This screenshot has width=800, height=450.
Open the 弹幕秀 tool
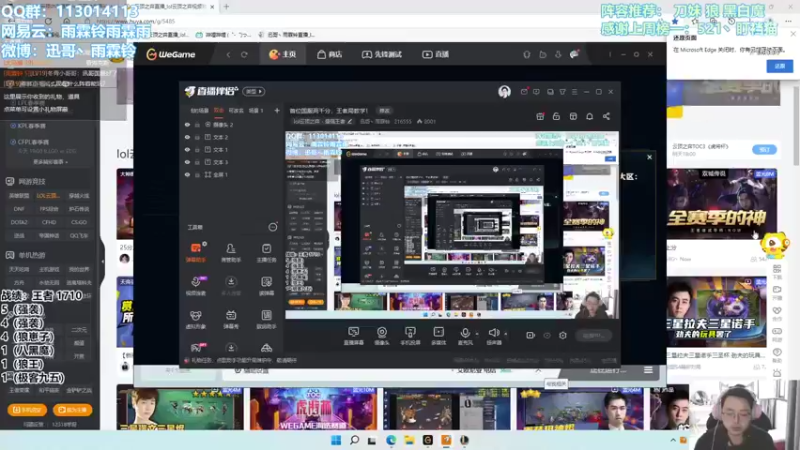point(231,319)
